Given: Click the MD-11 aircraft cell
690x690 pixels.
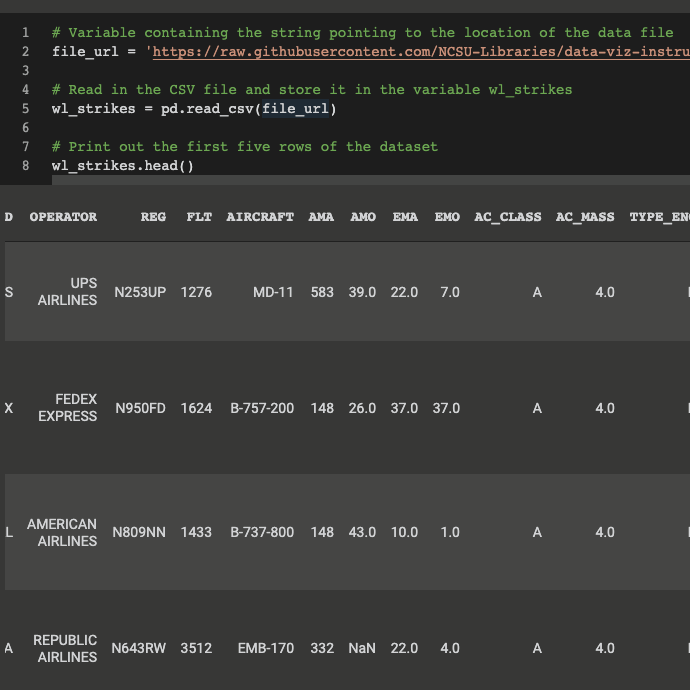Looking at the screenshot, I should [273, 292].
